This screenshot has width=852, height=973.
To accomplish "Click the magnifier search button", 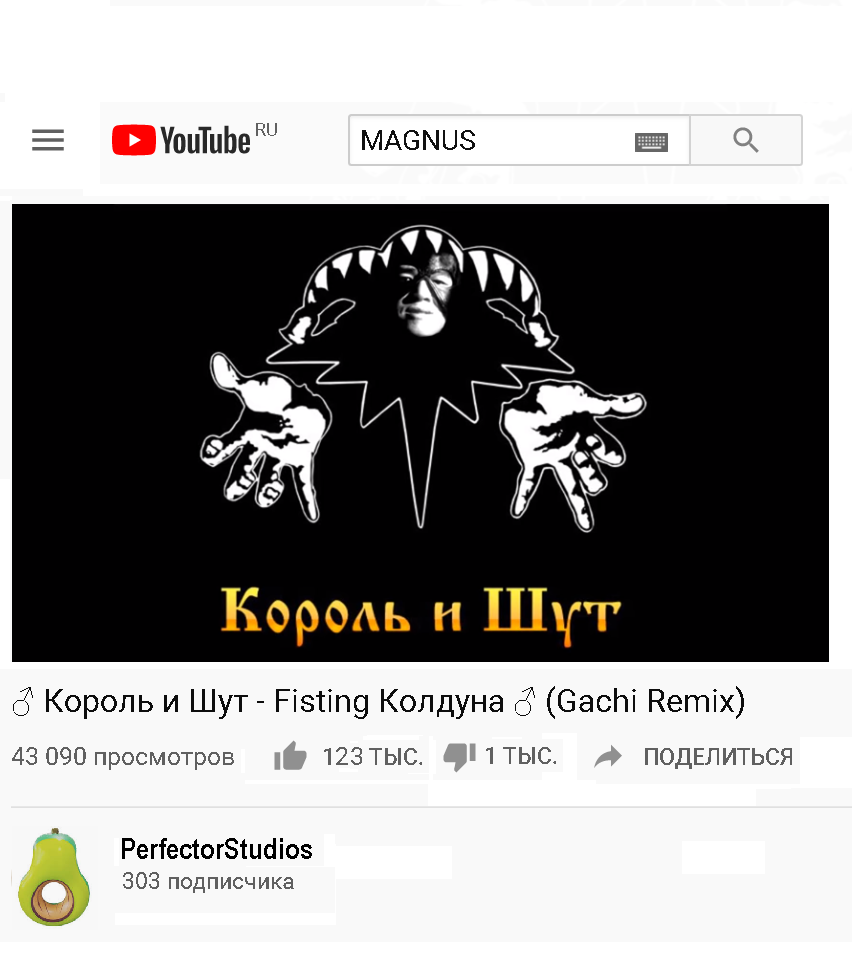I will pos(745,140).
